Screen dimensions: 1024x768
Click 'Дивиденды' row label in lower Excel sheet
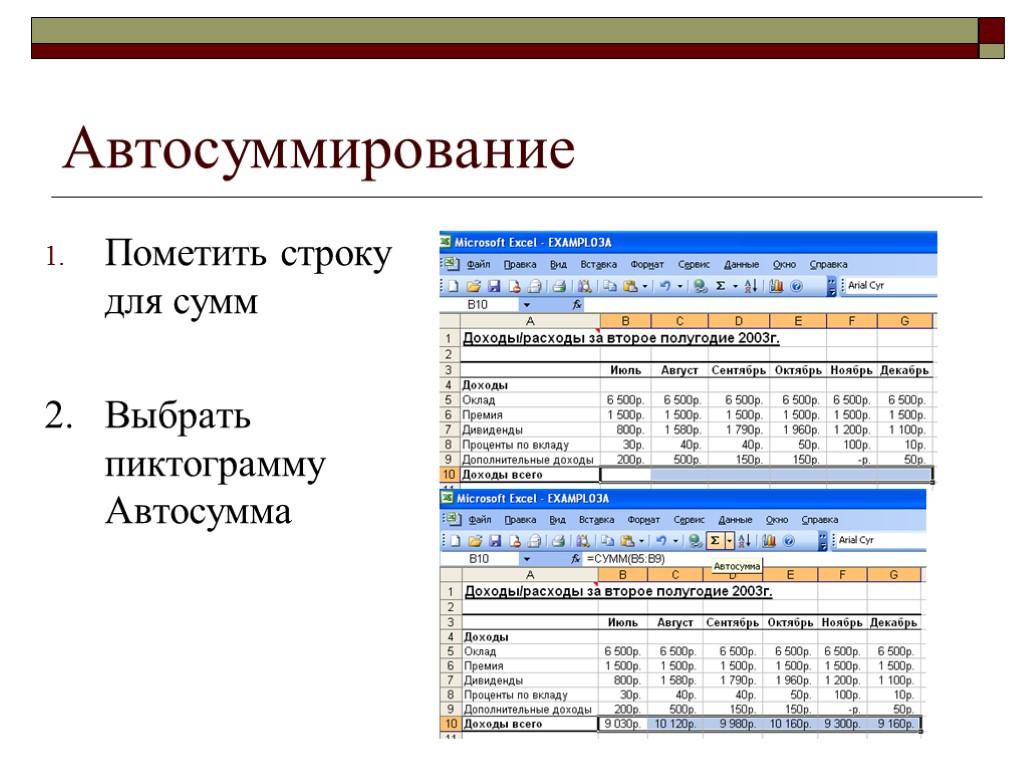tap(493, 680)
